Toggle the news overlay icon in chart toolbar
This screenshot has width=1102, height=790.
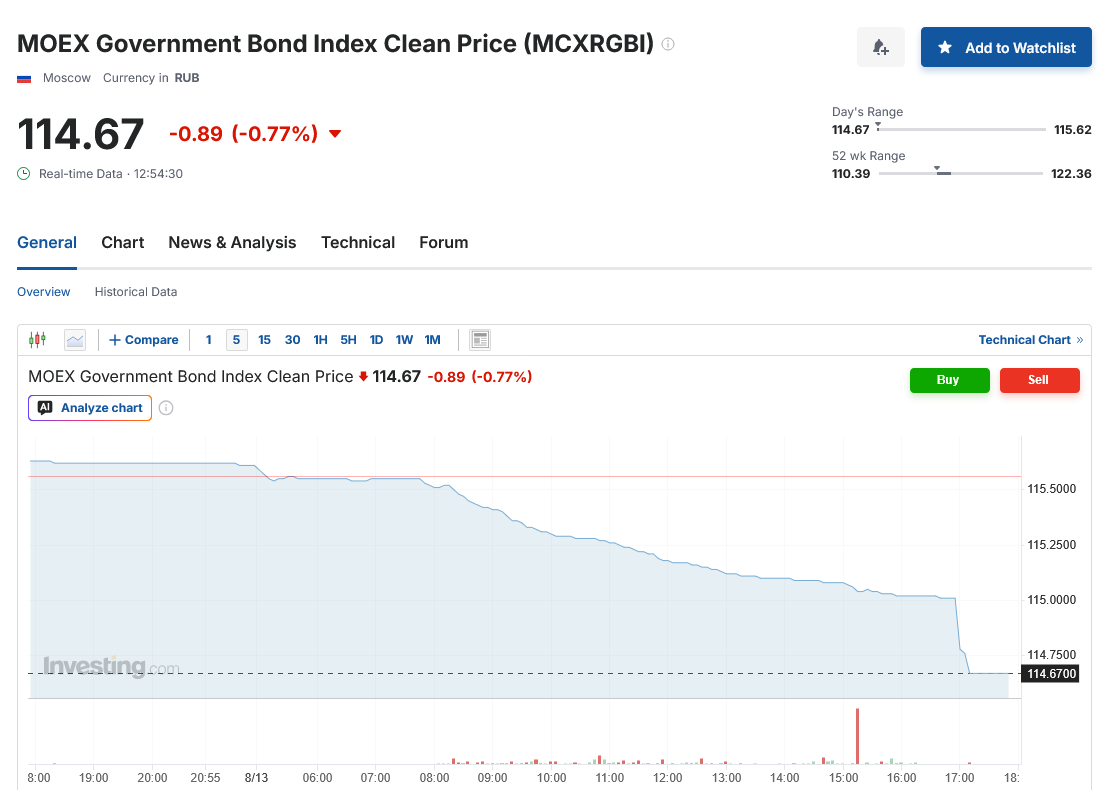coord(480,340)
